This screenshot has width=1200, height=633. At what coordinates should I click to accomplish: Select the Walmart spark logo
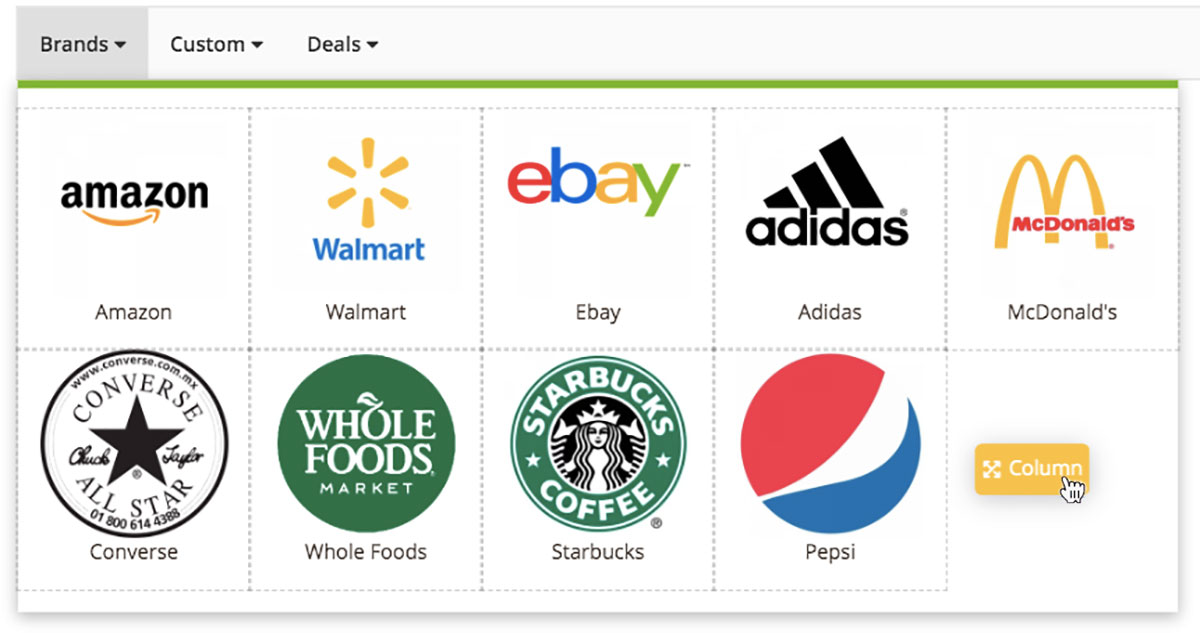(367, 199)
